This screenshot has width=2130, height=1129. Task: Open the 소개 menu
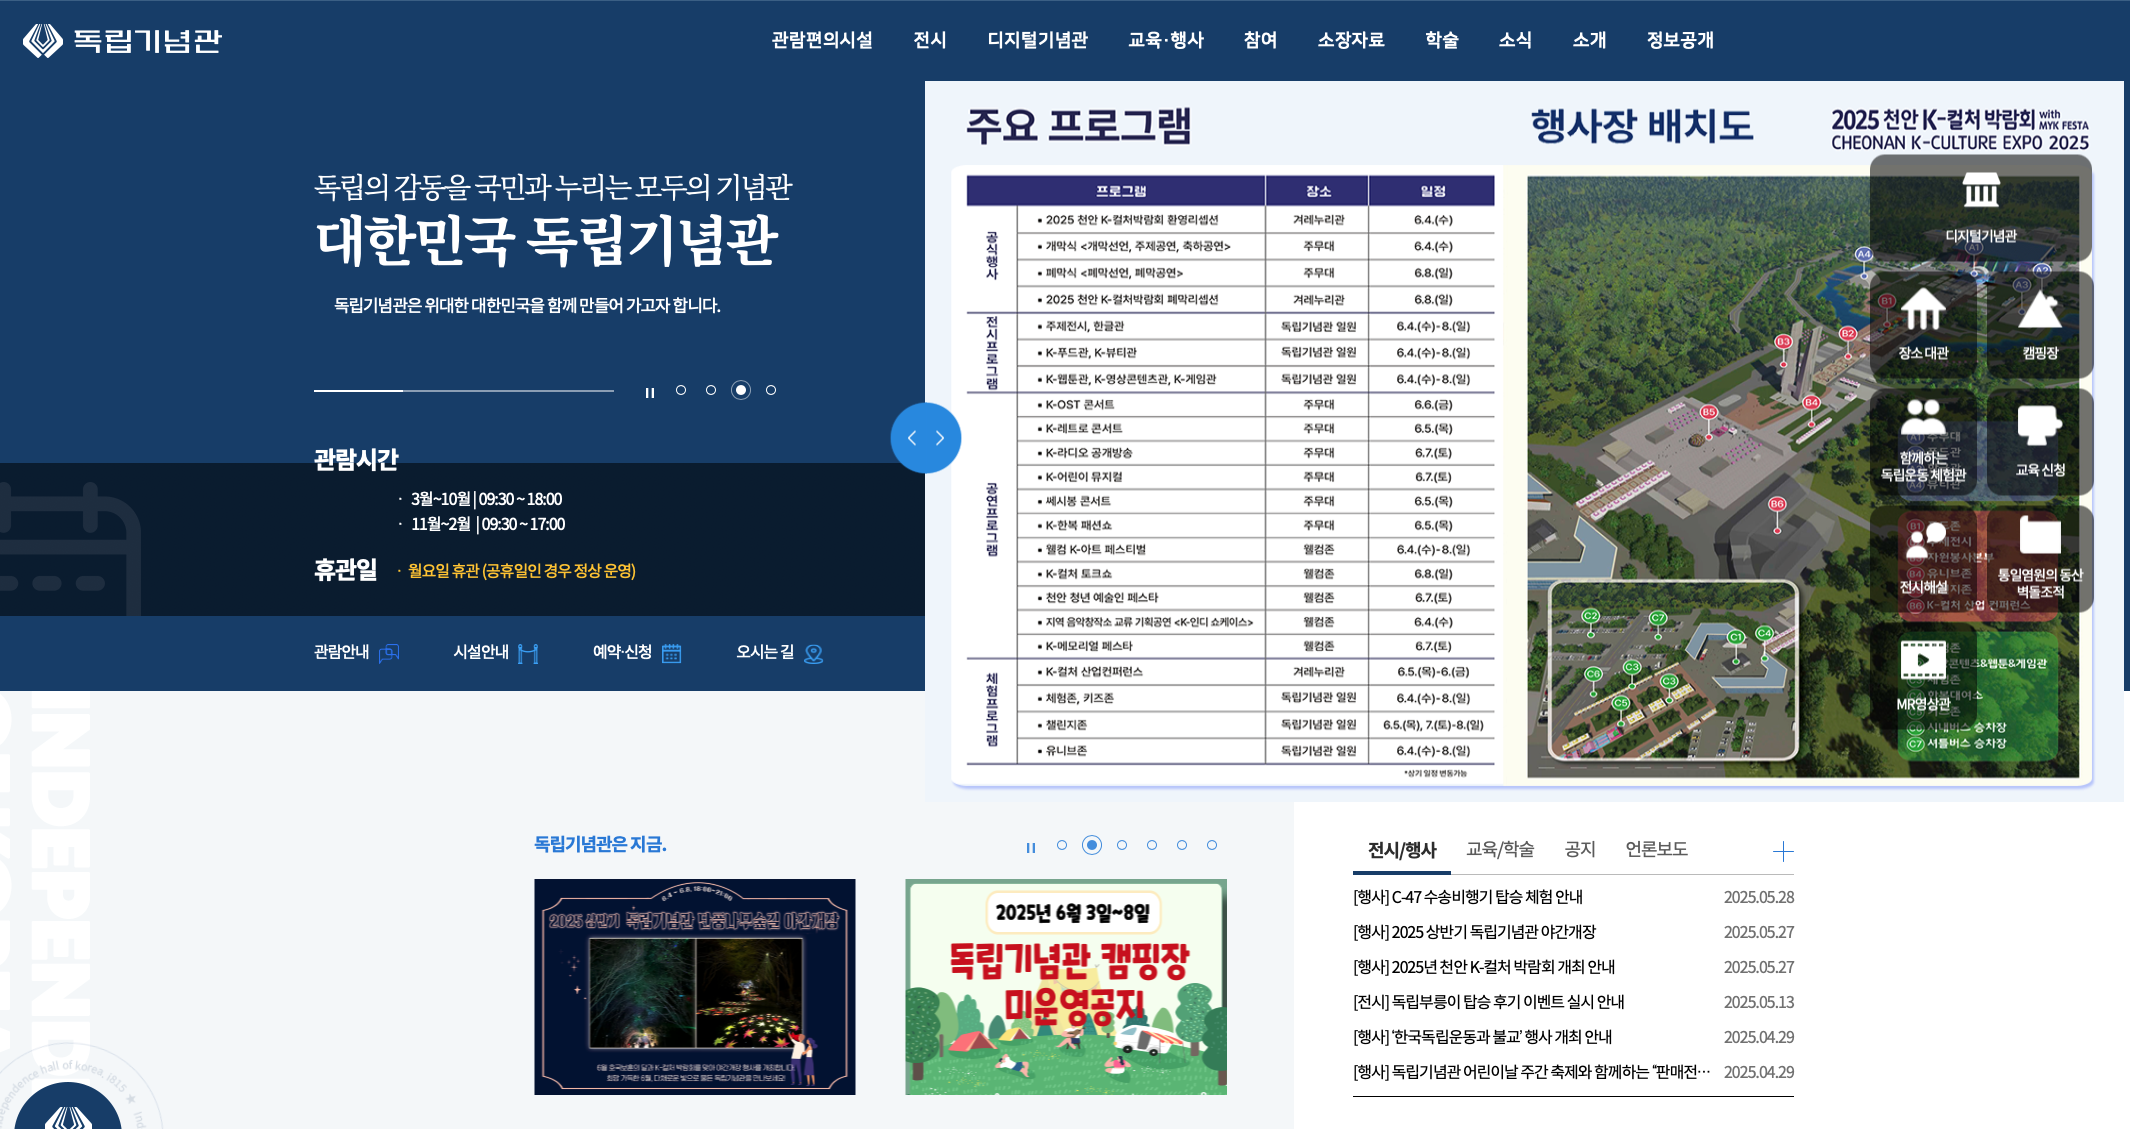tap(1589, 40)
